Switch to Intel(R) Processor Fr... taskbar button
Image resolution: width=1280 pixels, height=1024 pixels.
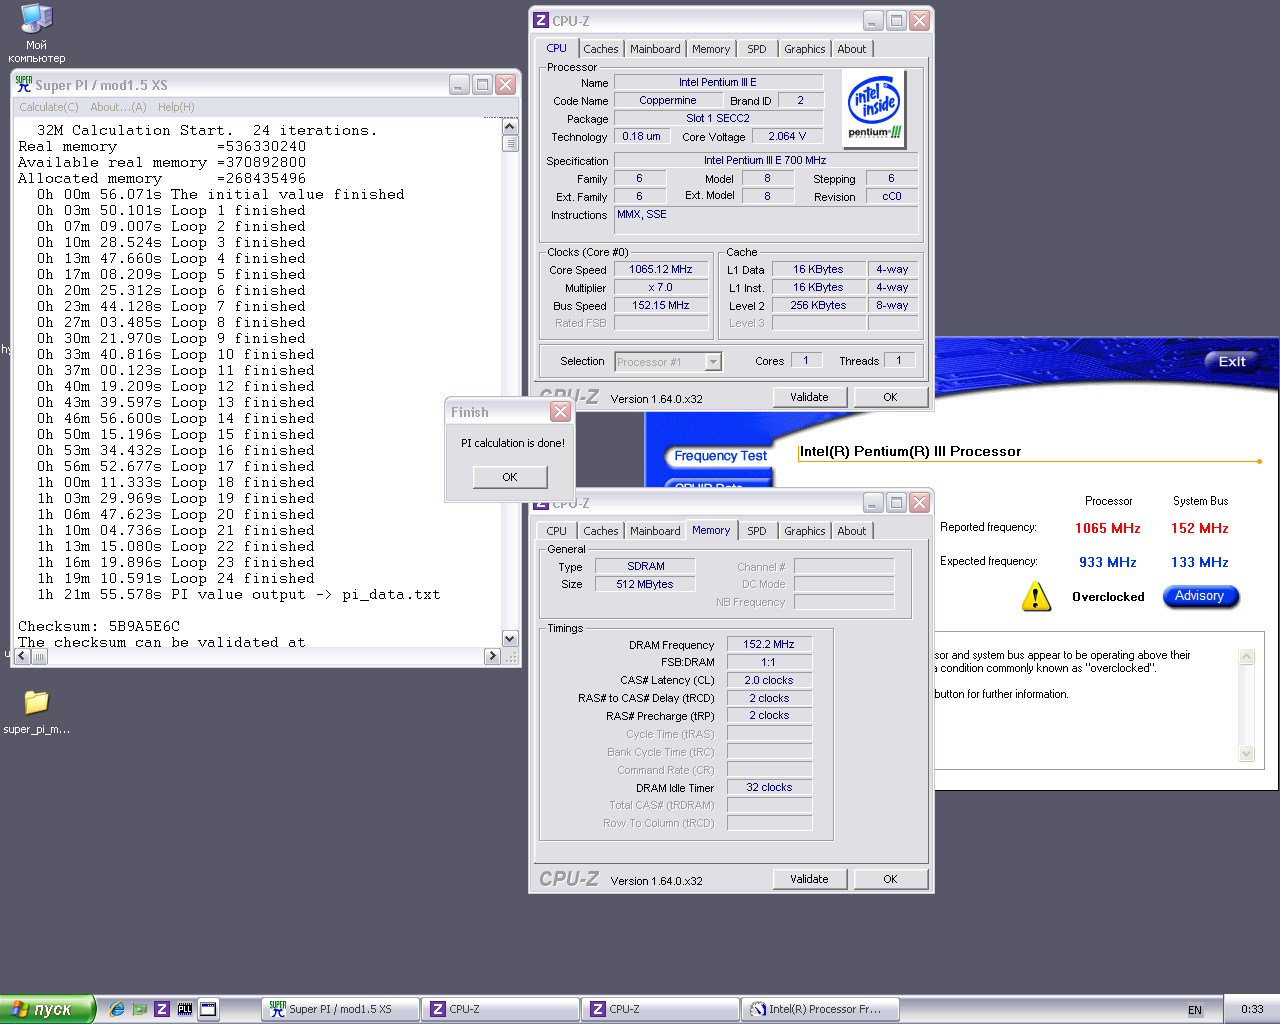point(821,1009)
